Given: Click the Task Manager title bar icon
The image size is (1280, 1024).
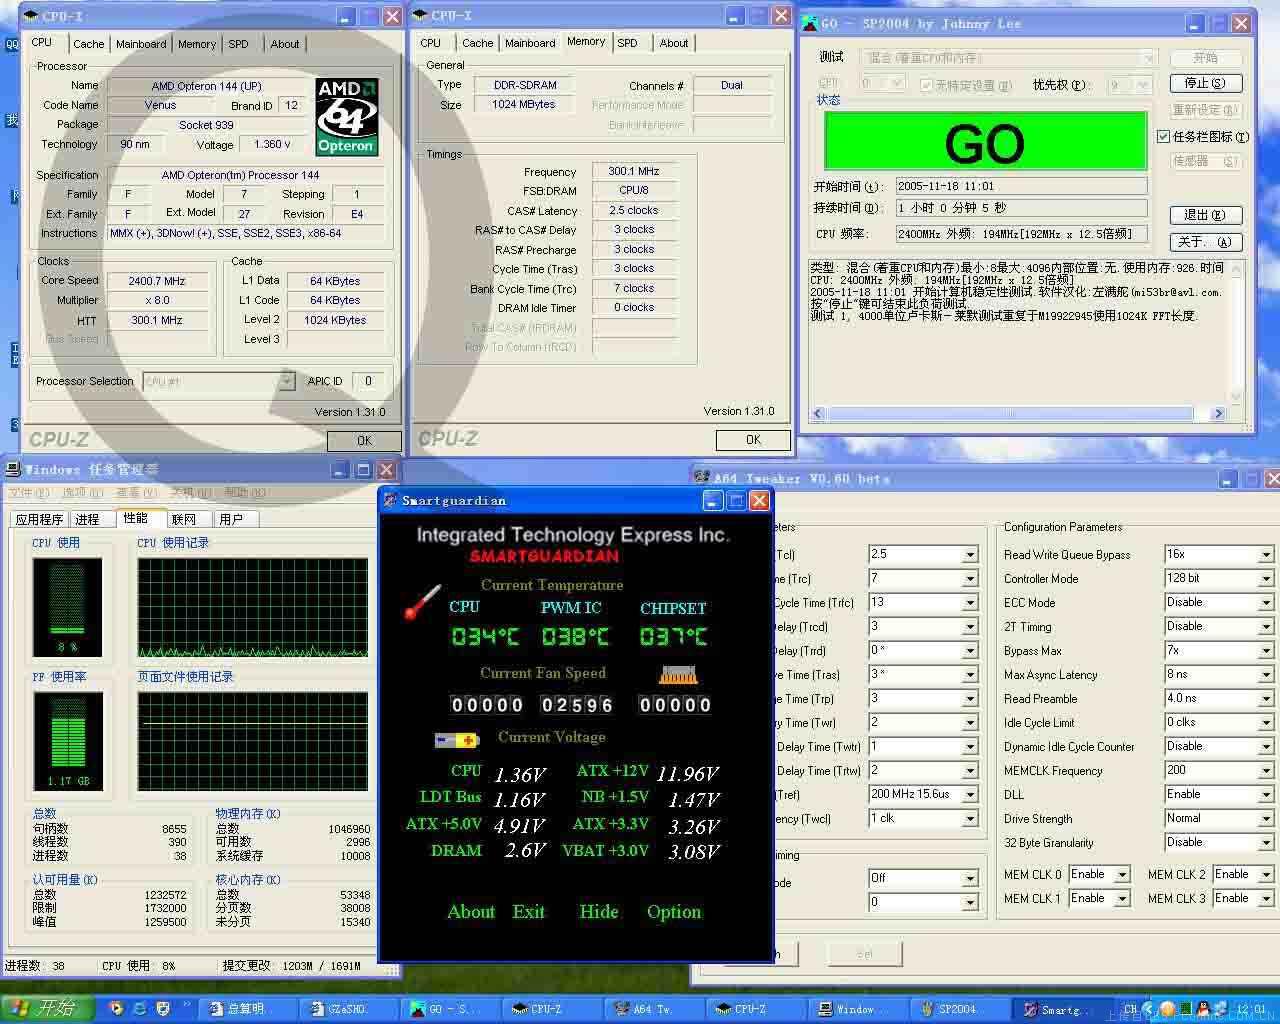Looking at the screenshot, I should (13, 469).
